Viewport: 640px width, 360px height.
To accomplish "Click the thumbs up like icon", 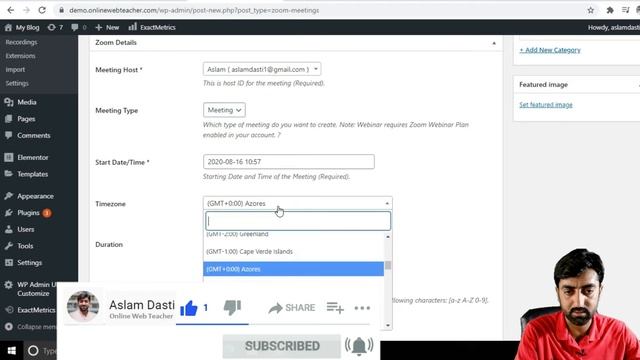I will 189,308.
